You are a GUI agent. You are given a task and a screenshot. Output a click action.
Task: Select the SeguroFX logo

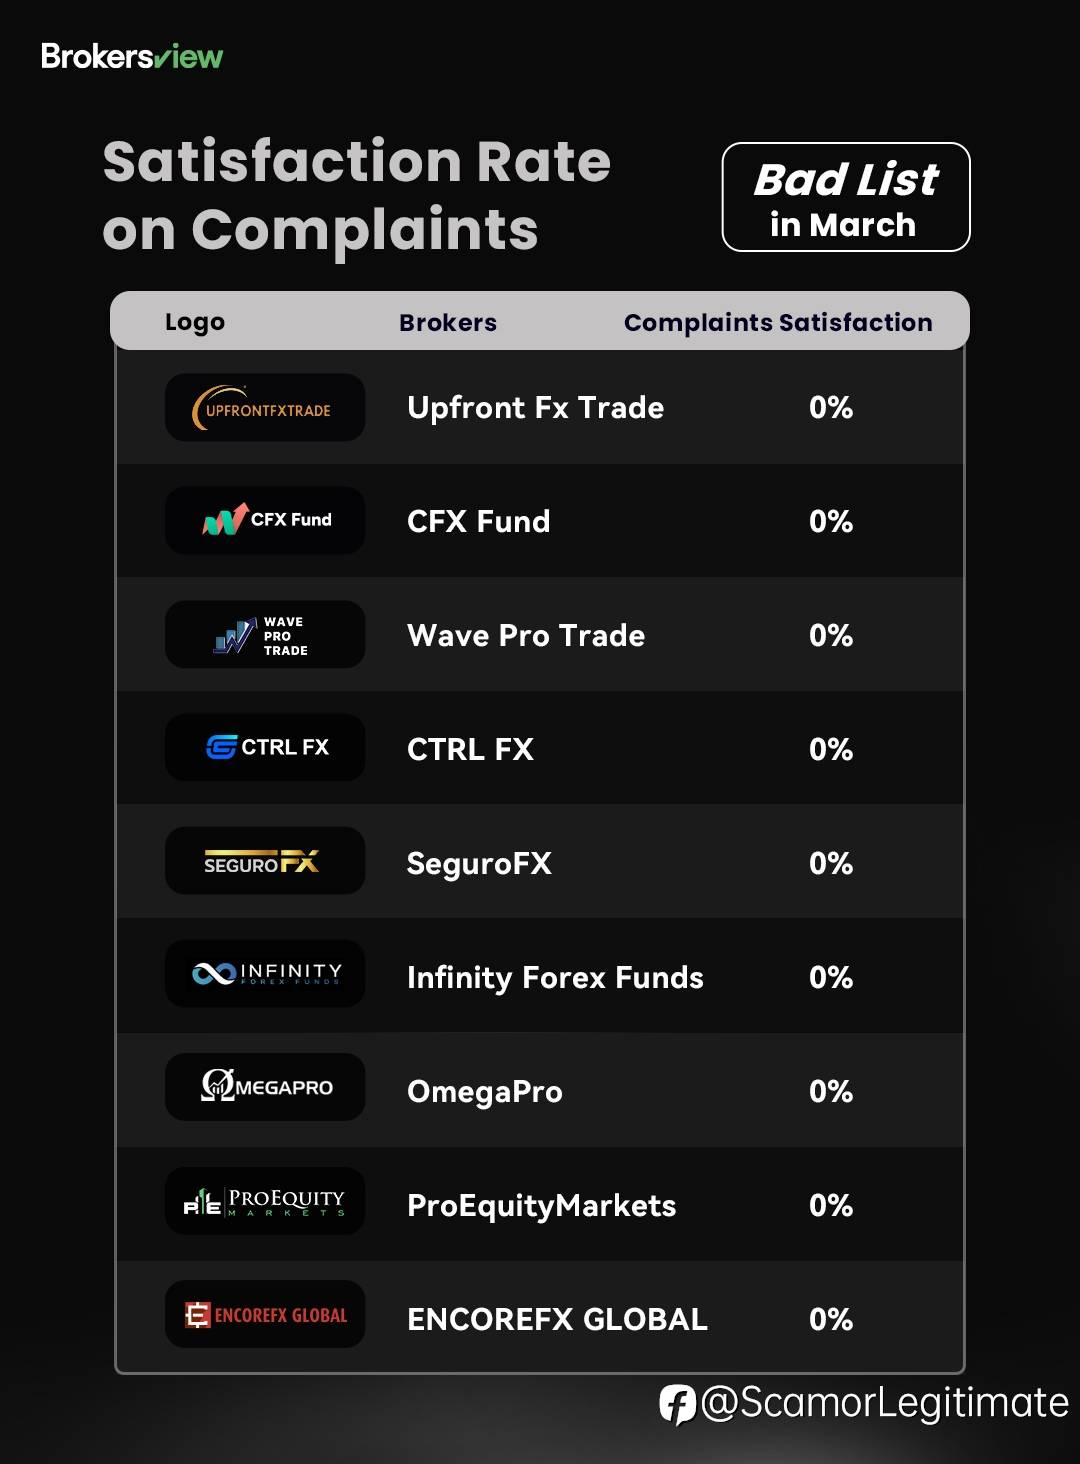(265, 860)
